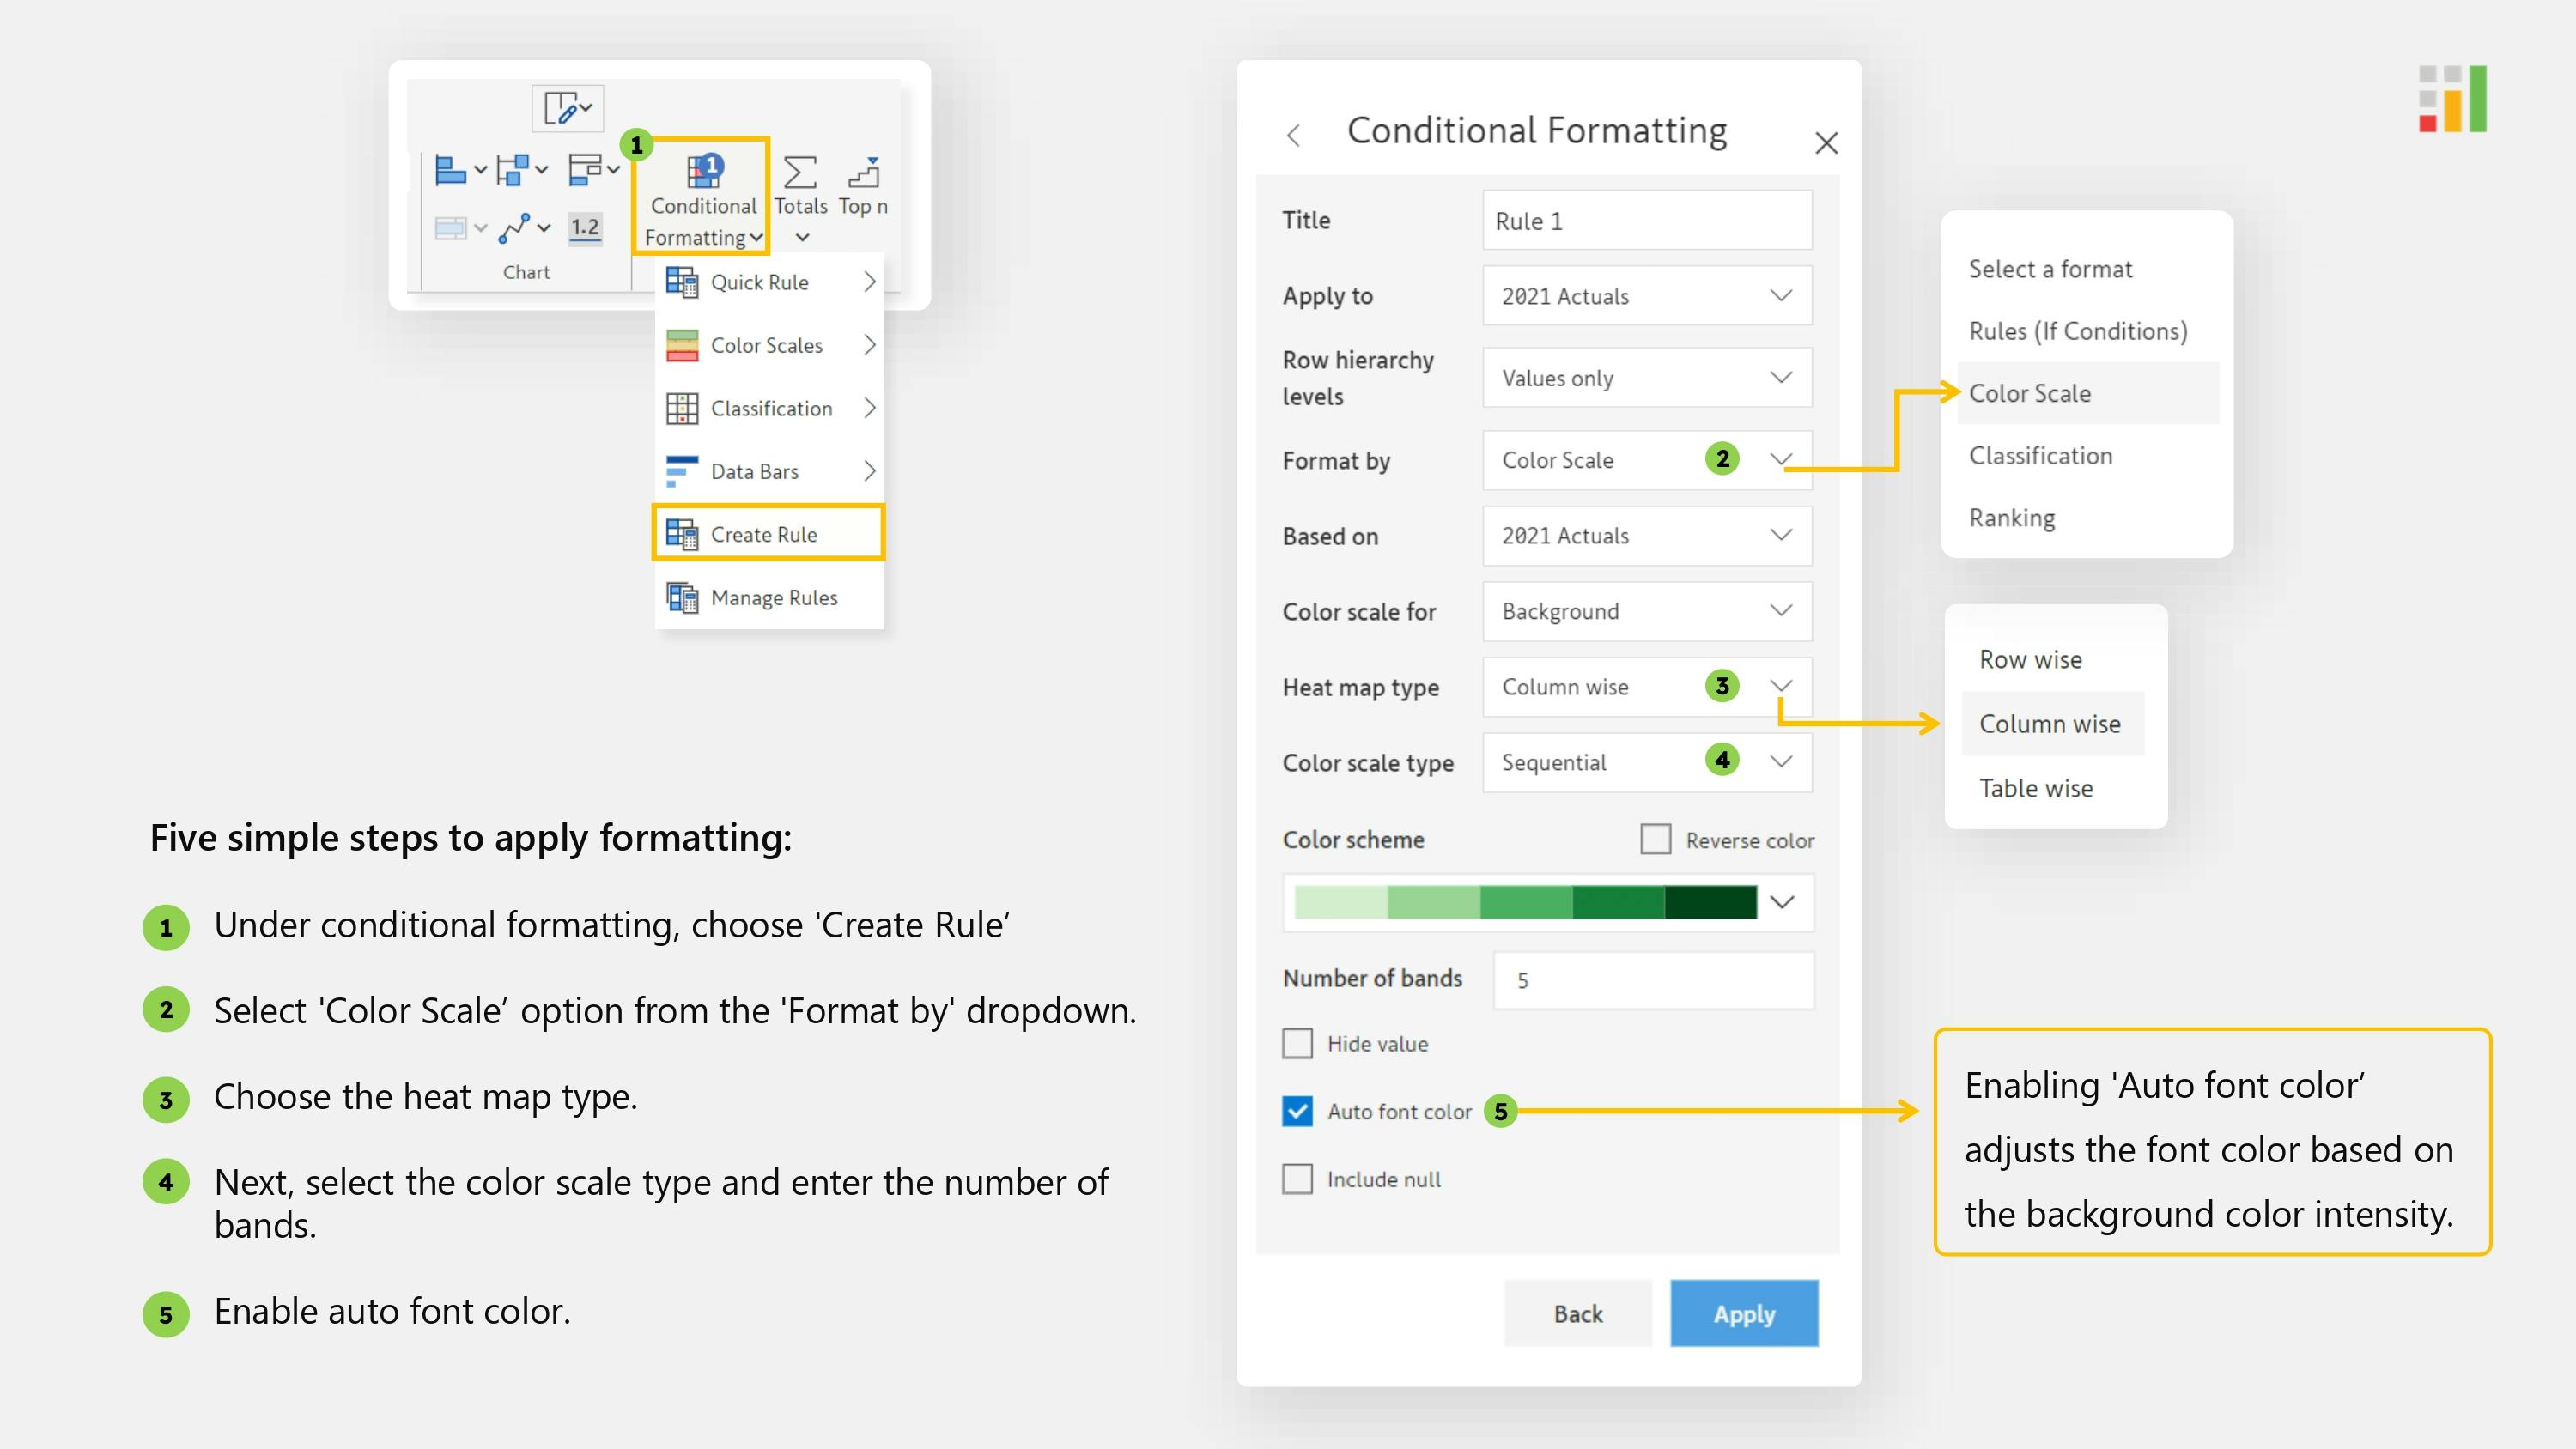This screenshot has width=2576, height=1449.
Task: Click the Totals sigma icon
Action: pos(799,173)
